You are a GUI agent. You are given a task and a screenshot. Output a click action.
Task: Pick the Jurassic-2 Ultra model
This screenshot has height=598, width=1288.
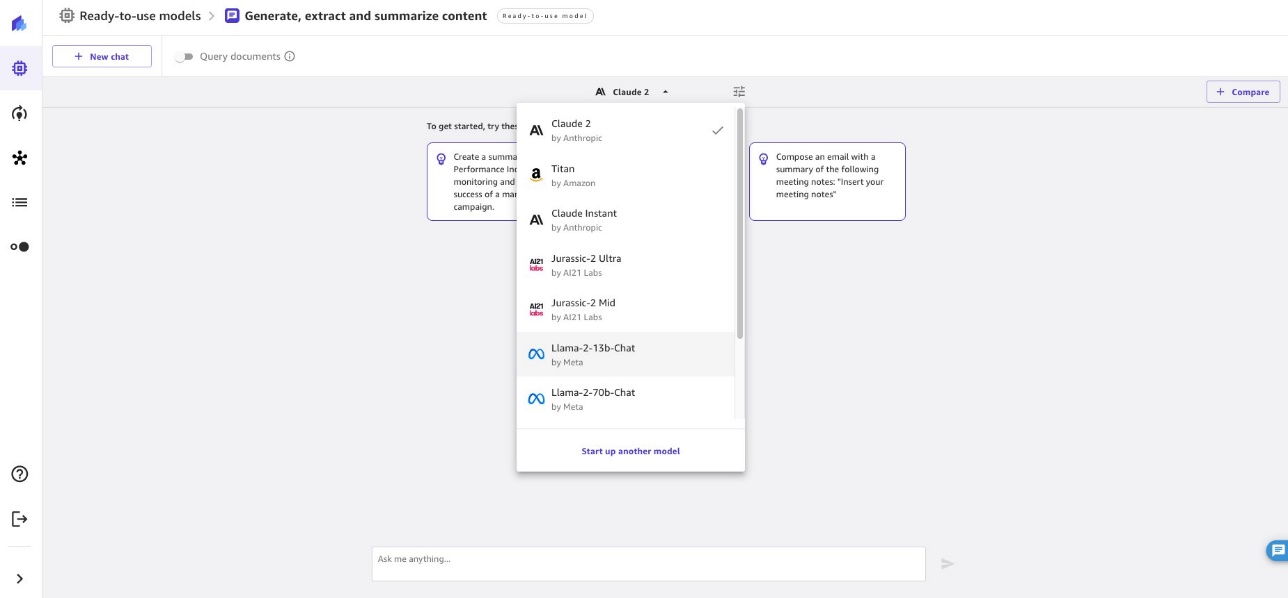point(626,265)
